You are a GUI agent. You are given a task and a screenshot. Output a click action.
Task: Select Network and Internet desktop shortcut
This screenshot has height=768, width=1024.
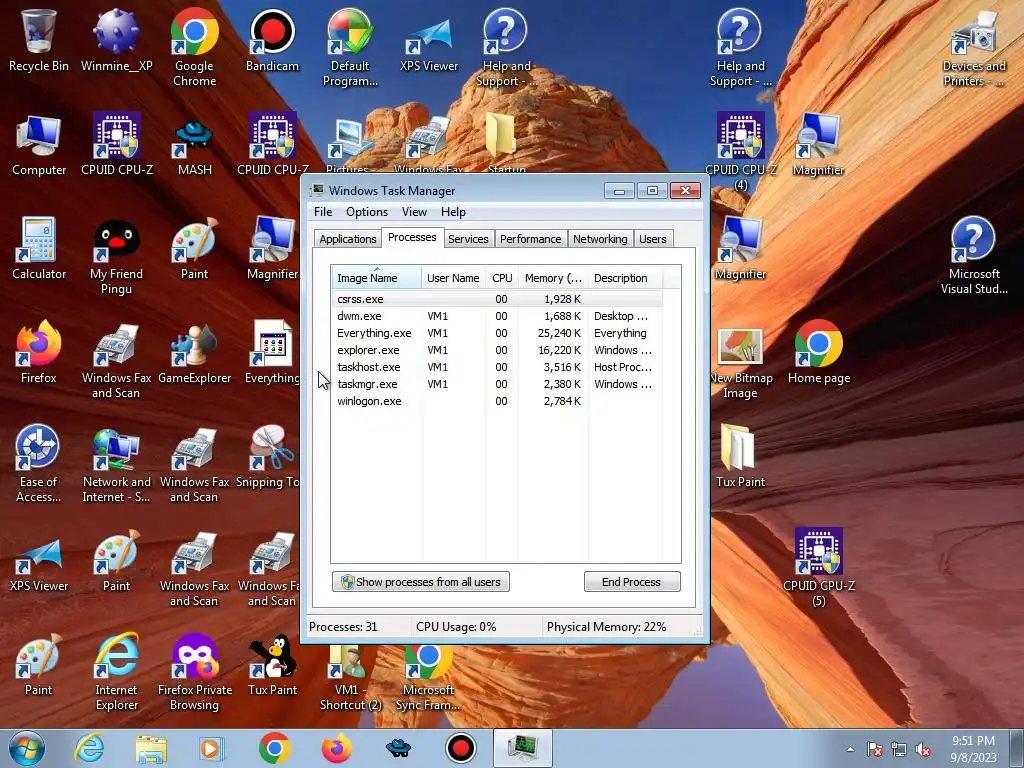pos(116,464)
